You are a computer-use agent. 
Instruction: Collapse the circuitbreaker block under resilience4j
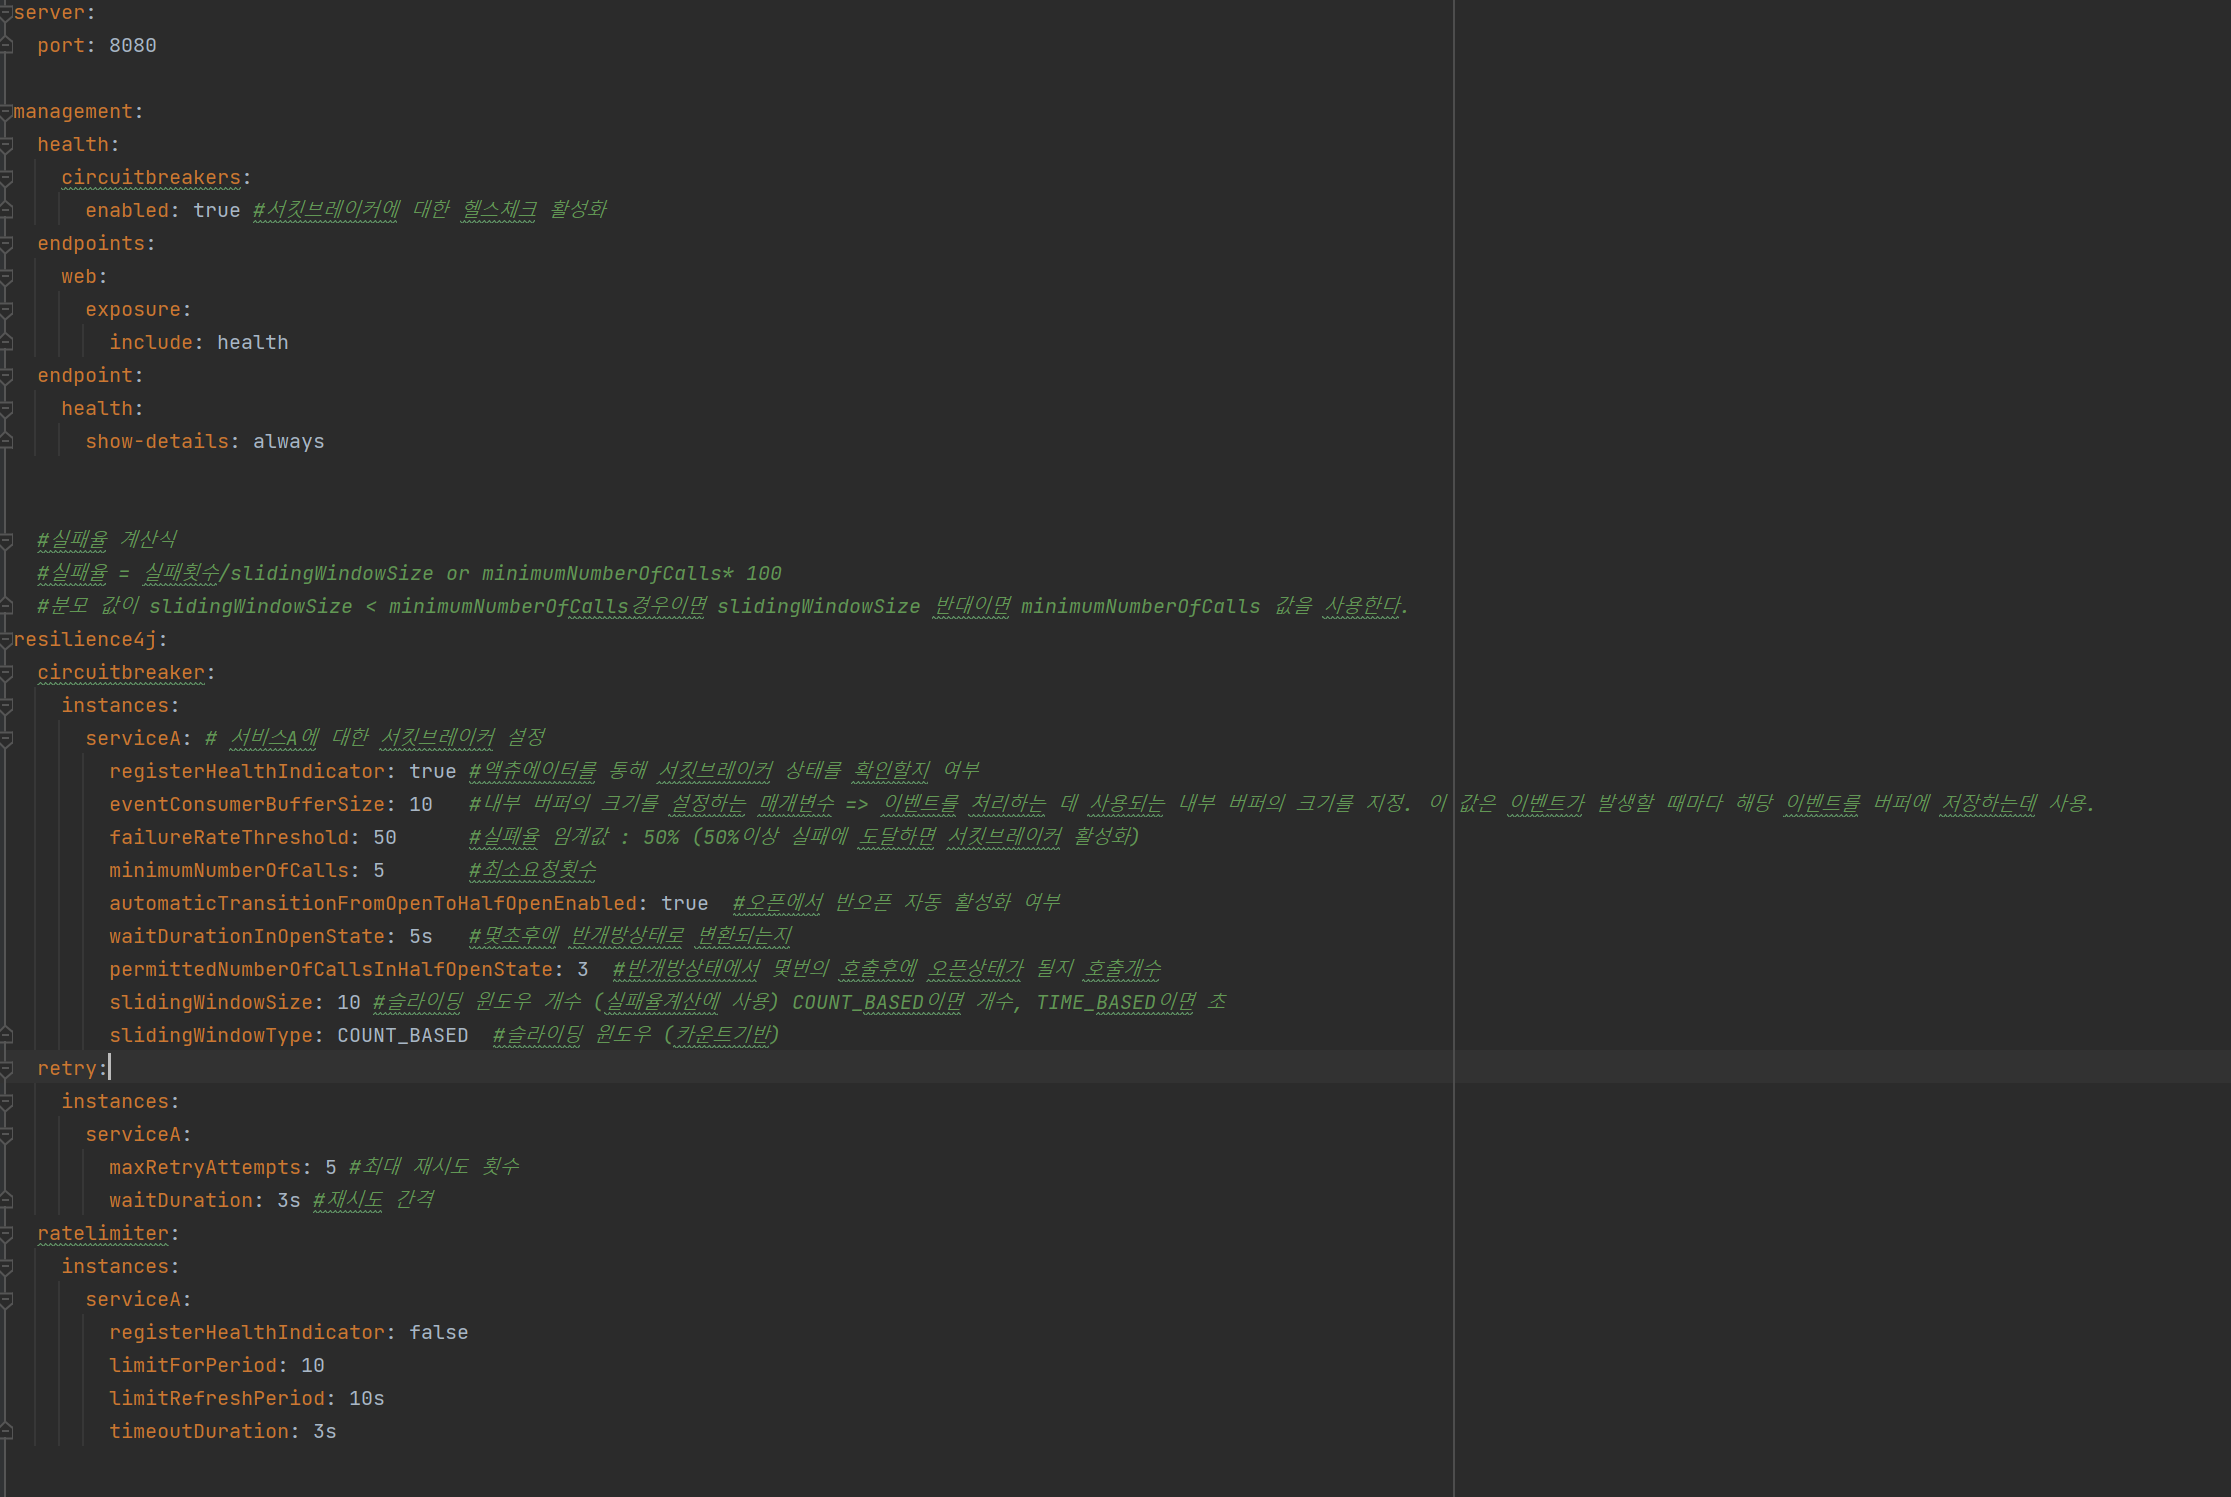5,673
